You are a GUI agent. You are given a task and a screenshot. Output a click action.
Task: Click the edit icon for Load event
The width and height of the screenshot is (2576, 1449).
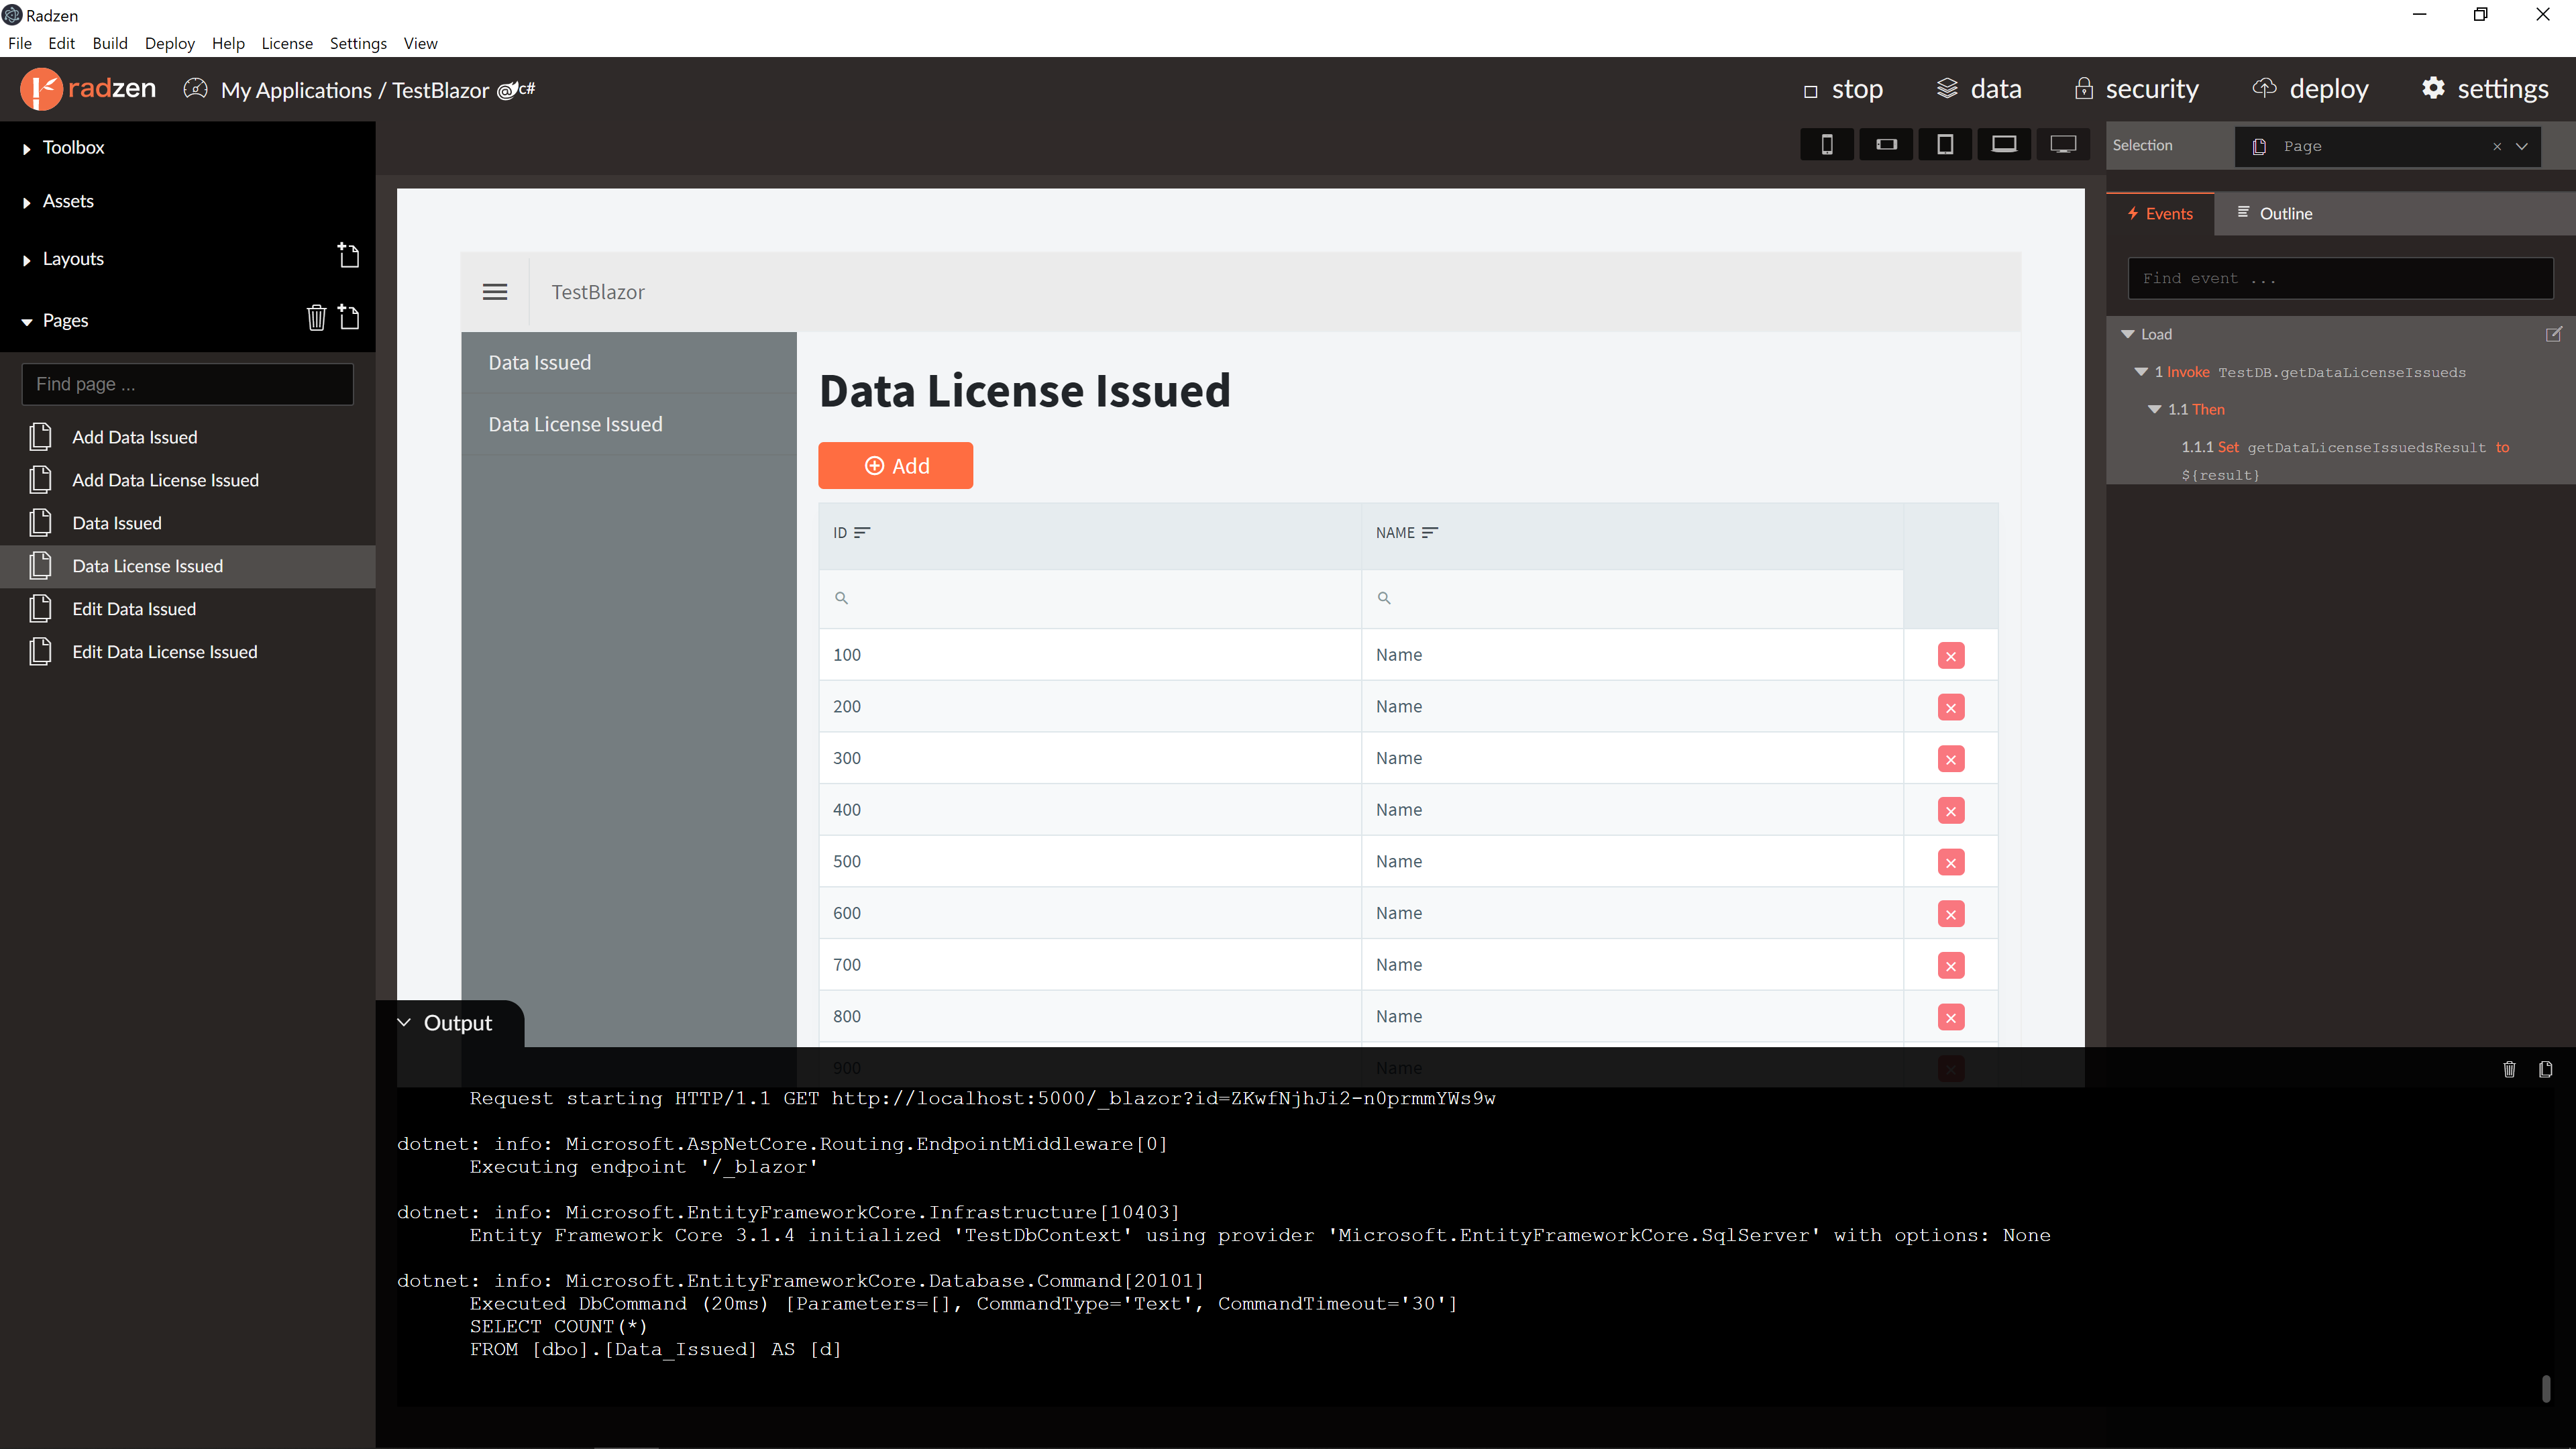(x=2553, y=334)
